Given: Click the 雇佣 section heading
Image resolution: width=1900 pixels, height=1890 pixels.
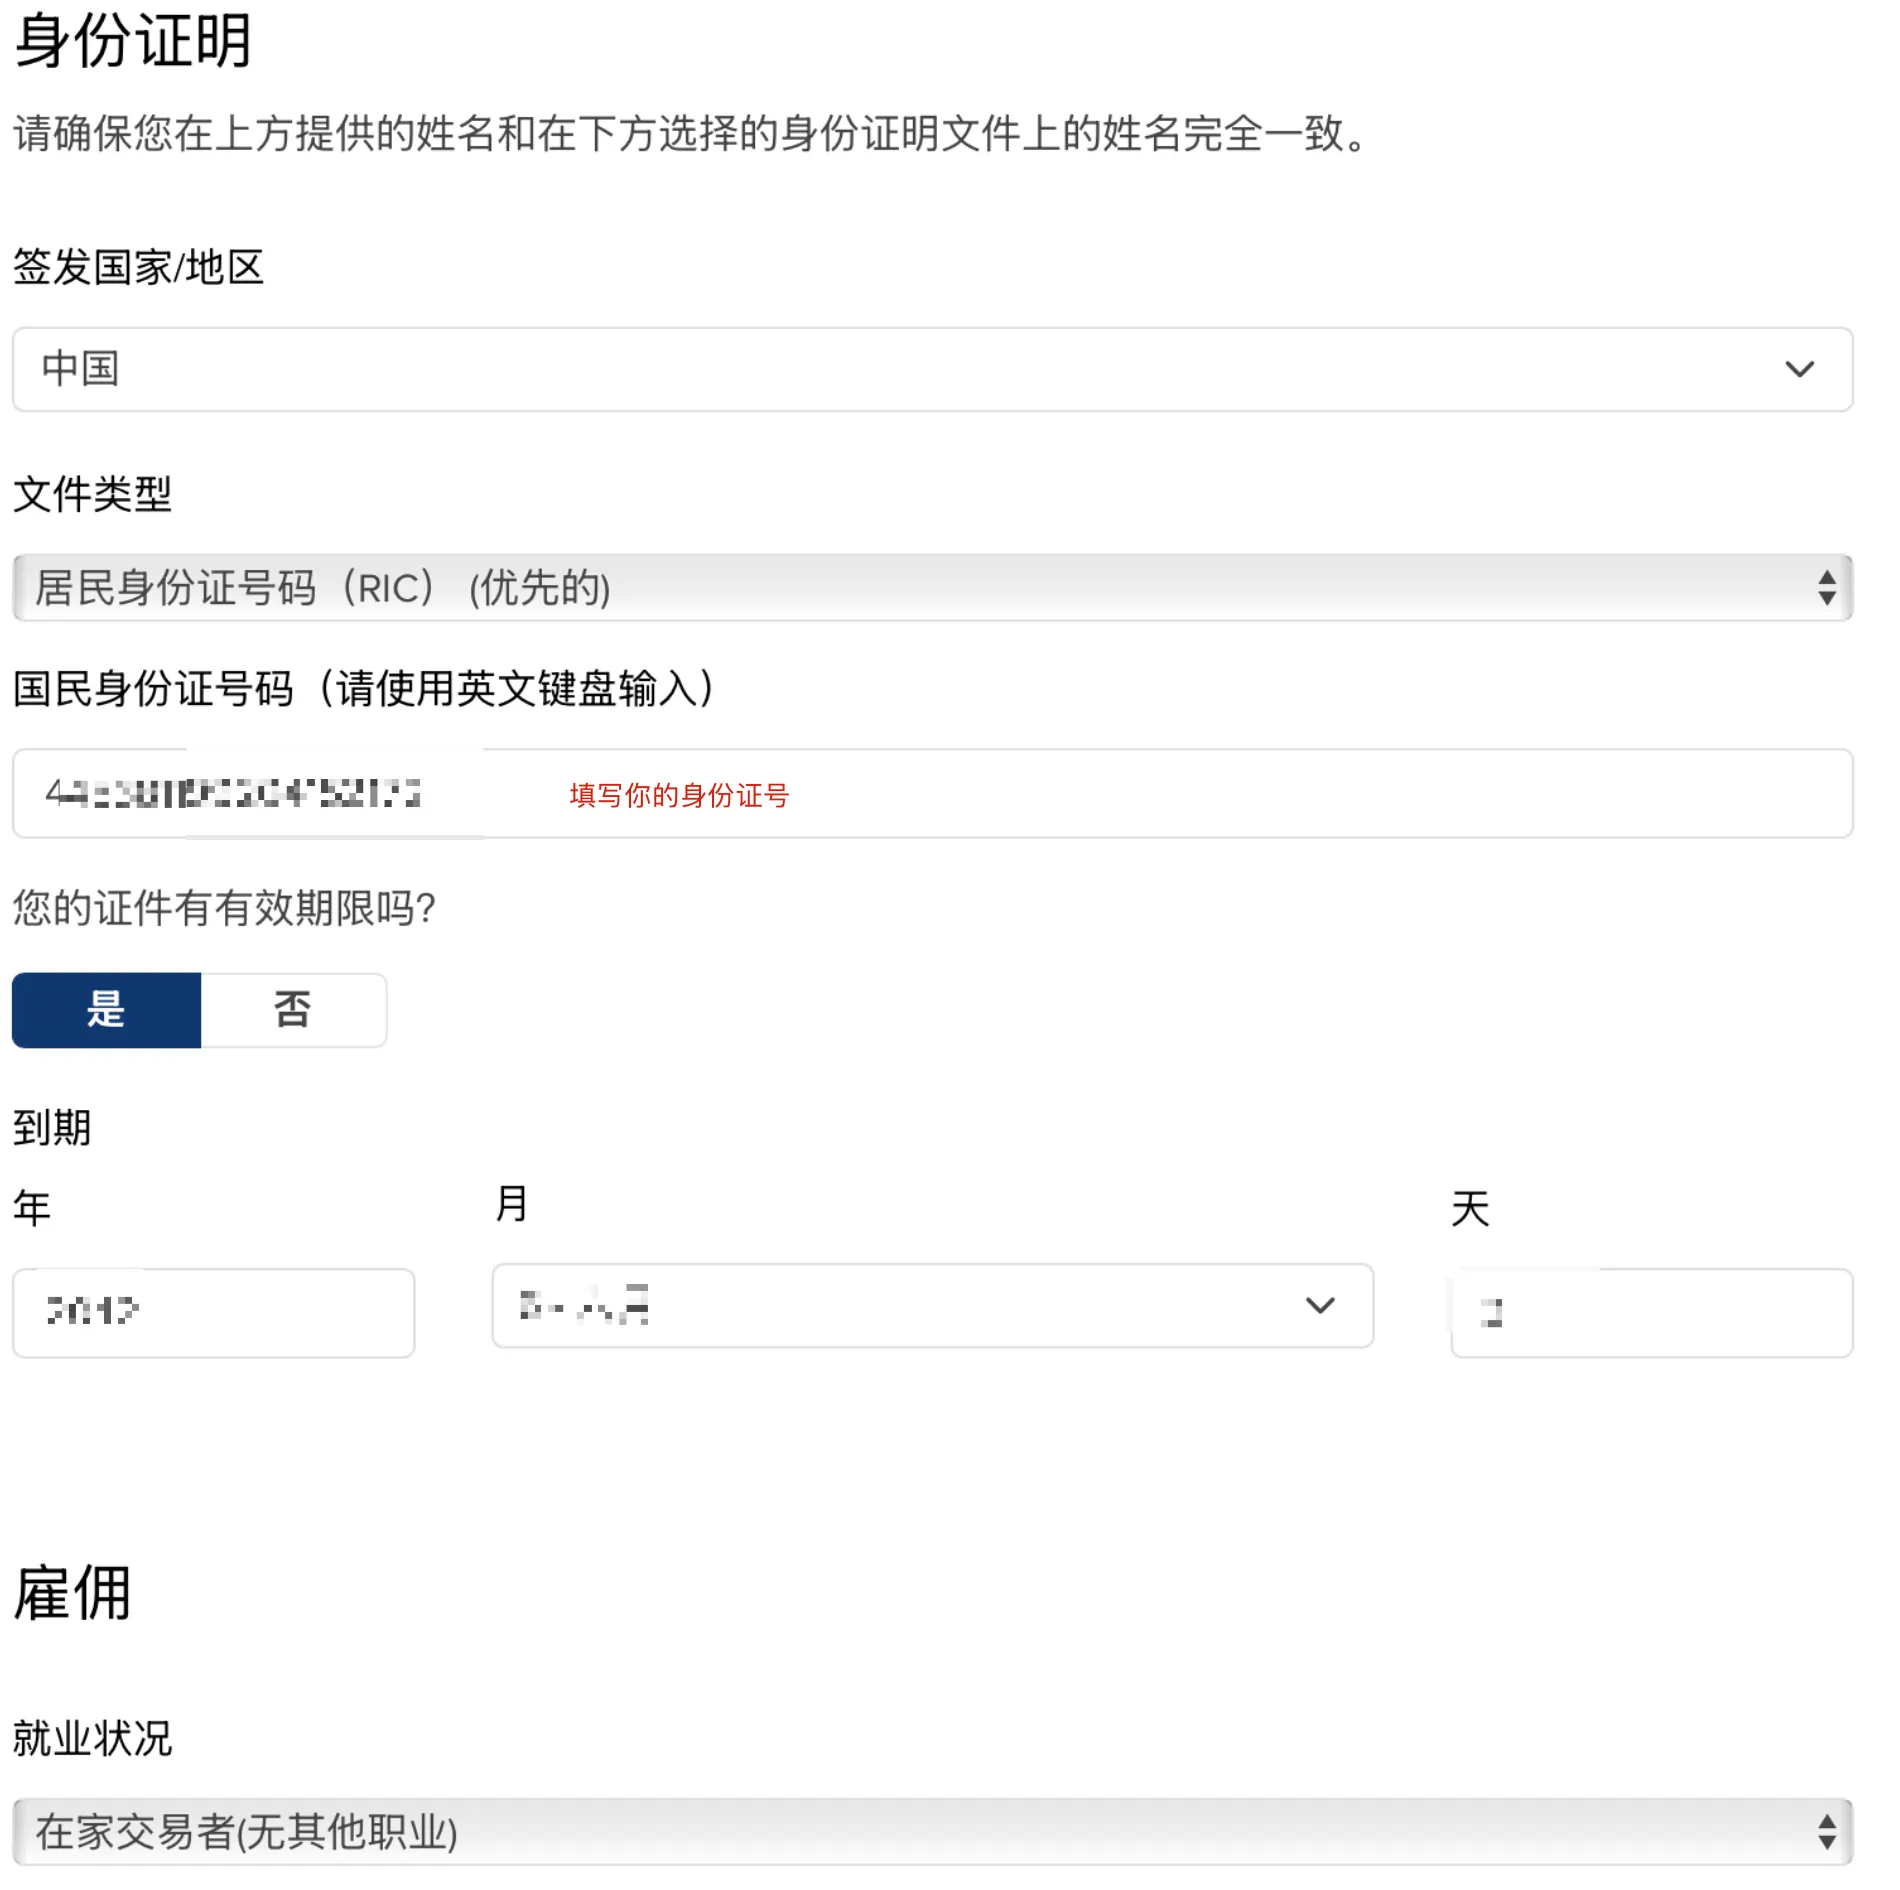Looking at the screenshot, I should click(x=72, y=1592).
